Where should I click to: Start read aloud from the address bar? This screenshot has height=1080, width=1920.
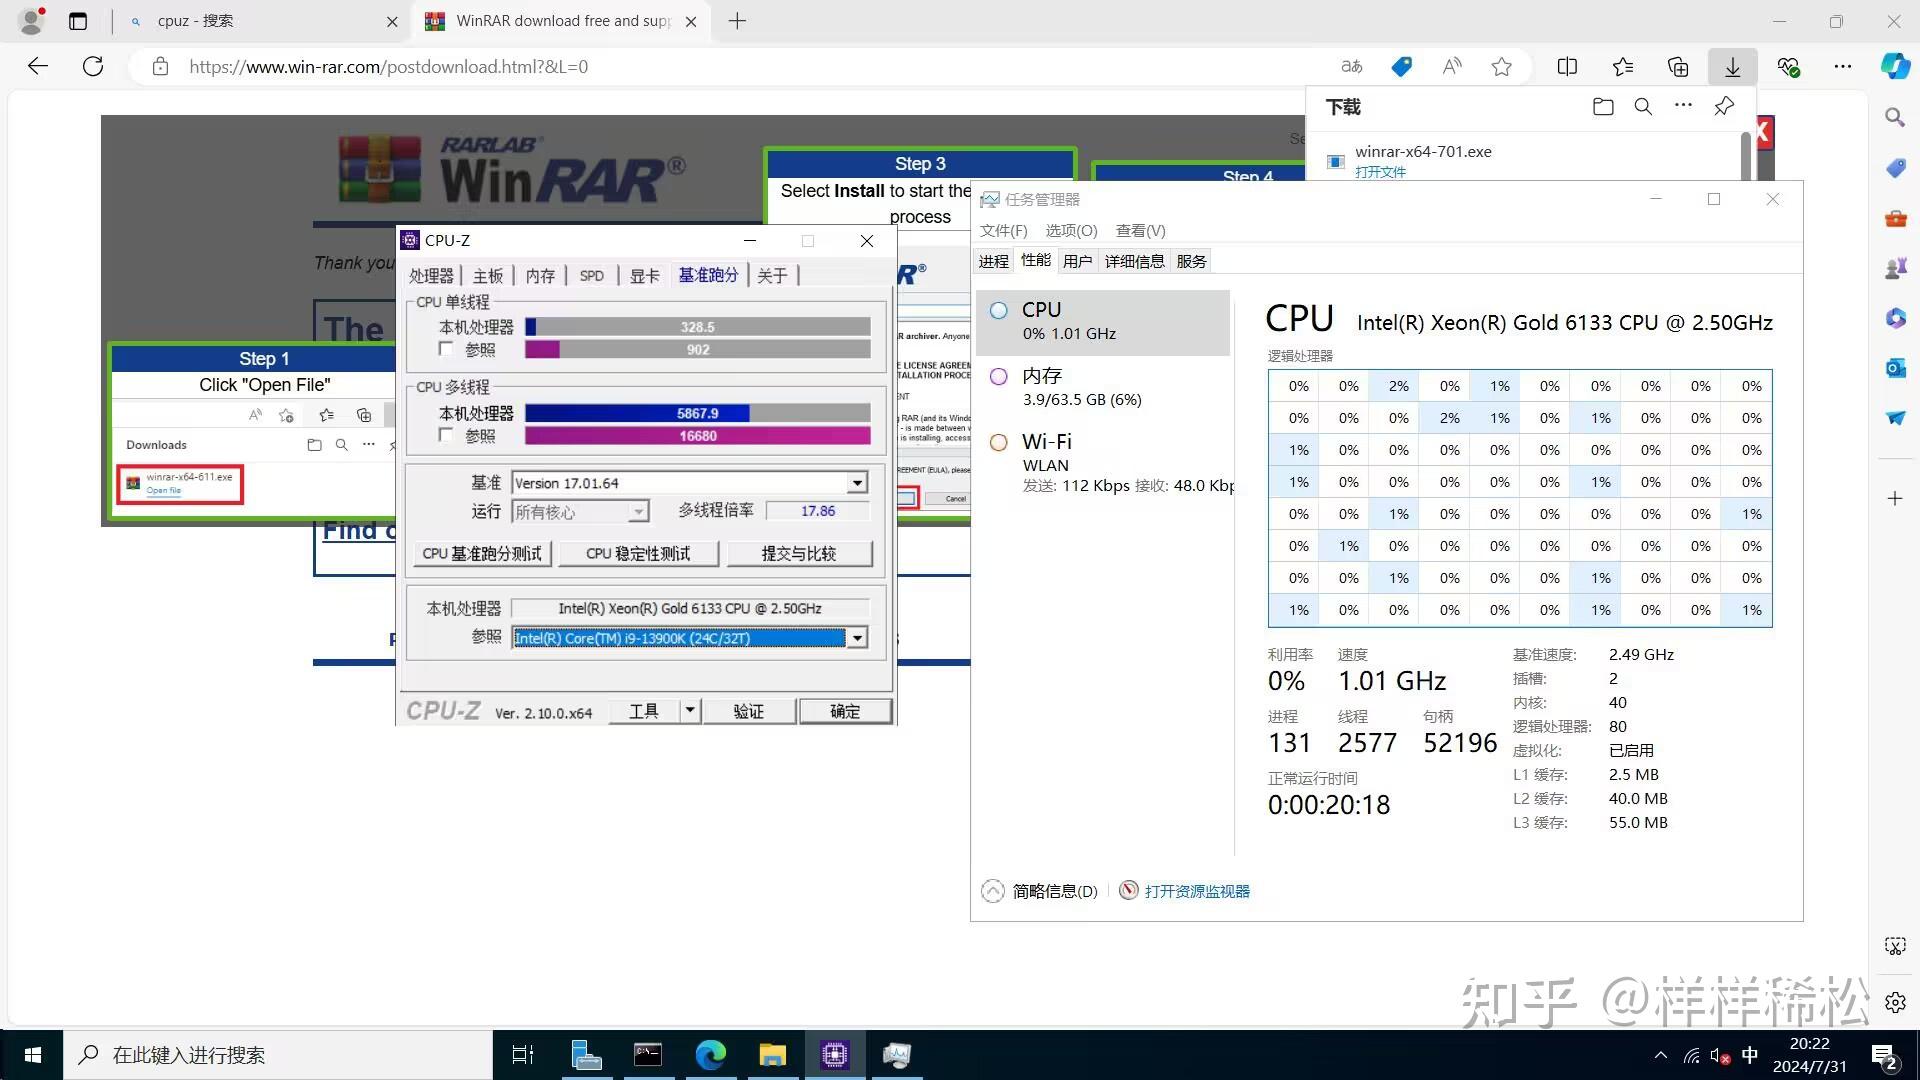coord(1451,66)
